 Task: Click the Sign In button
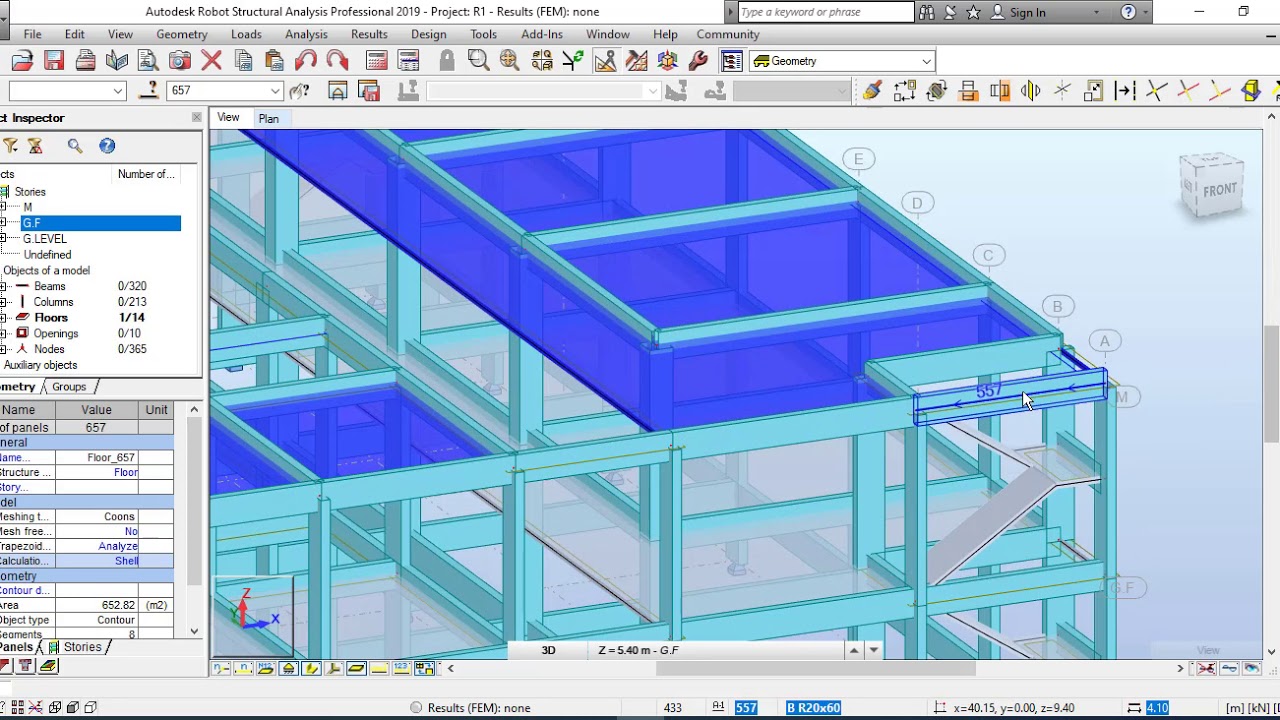[1019, 12]
